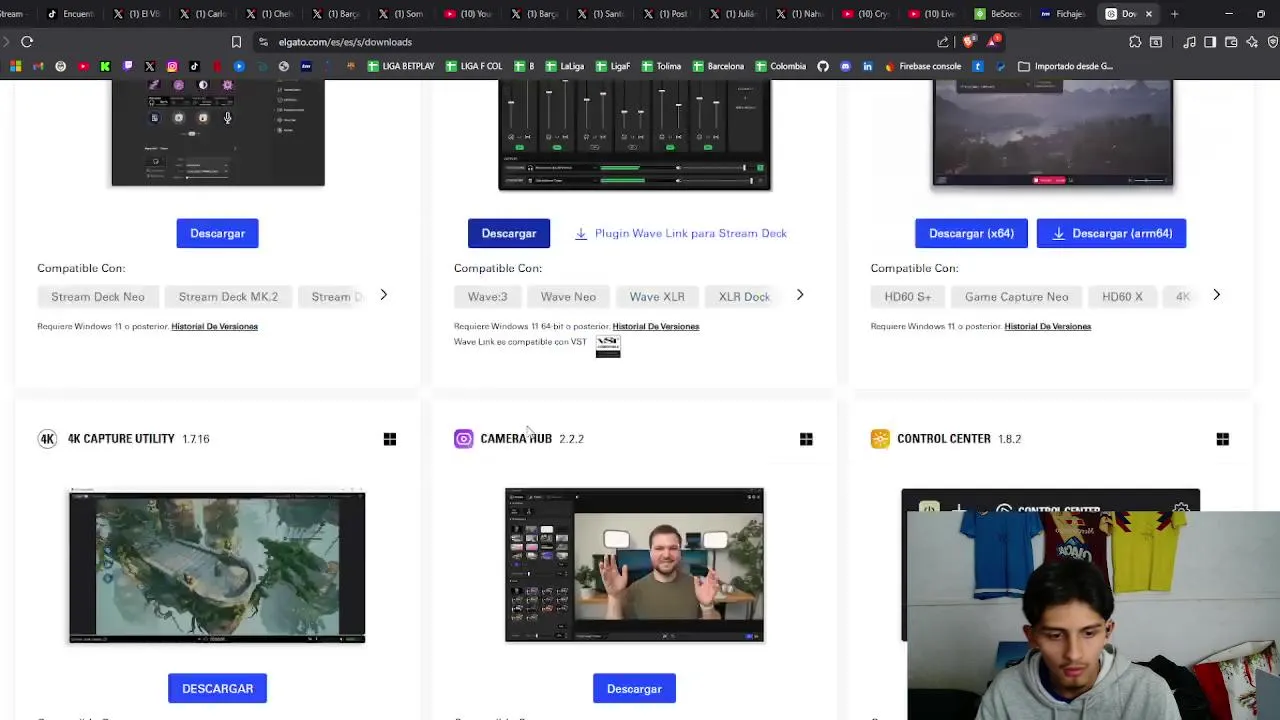Open the Brave Shields lion icon
This screenshot has width=1280, height=720.
pyautogui.click(x=968, y=42)
